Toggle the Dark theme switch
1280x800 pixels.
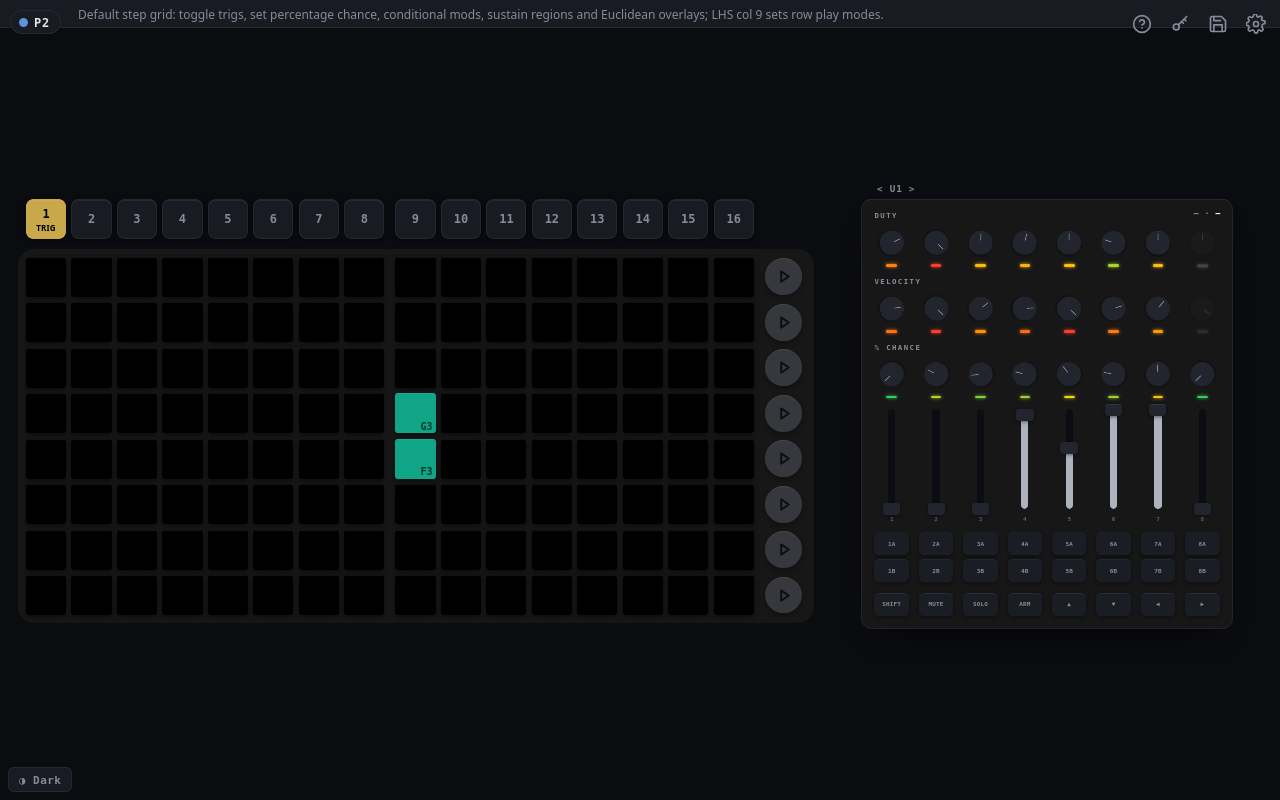(40, 780)
